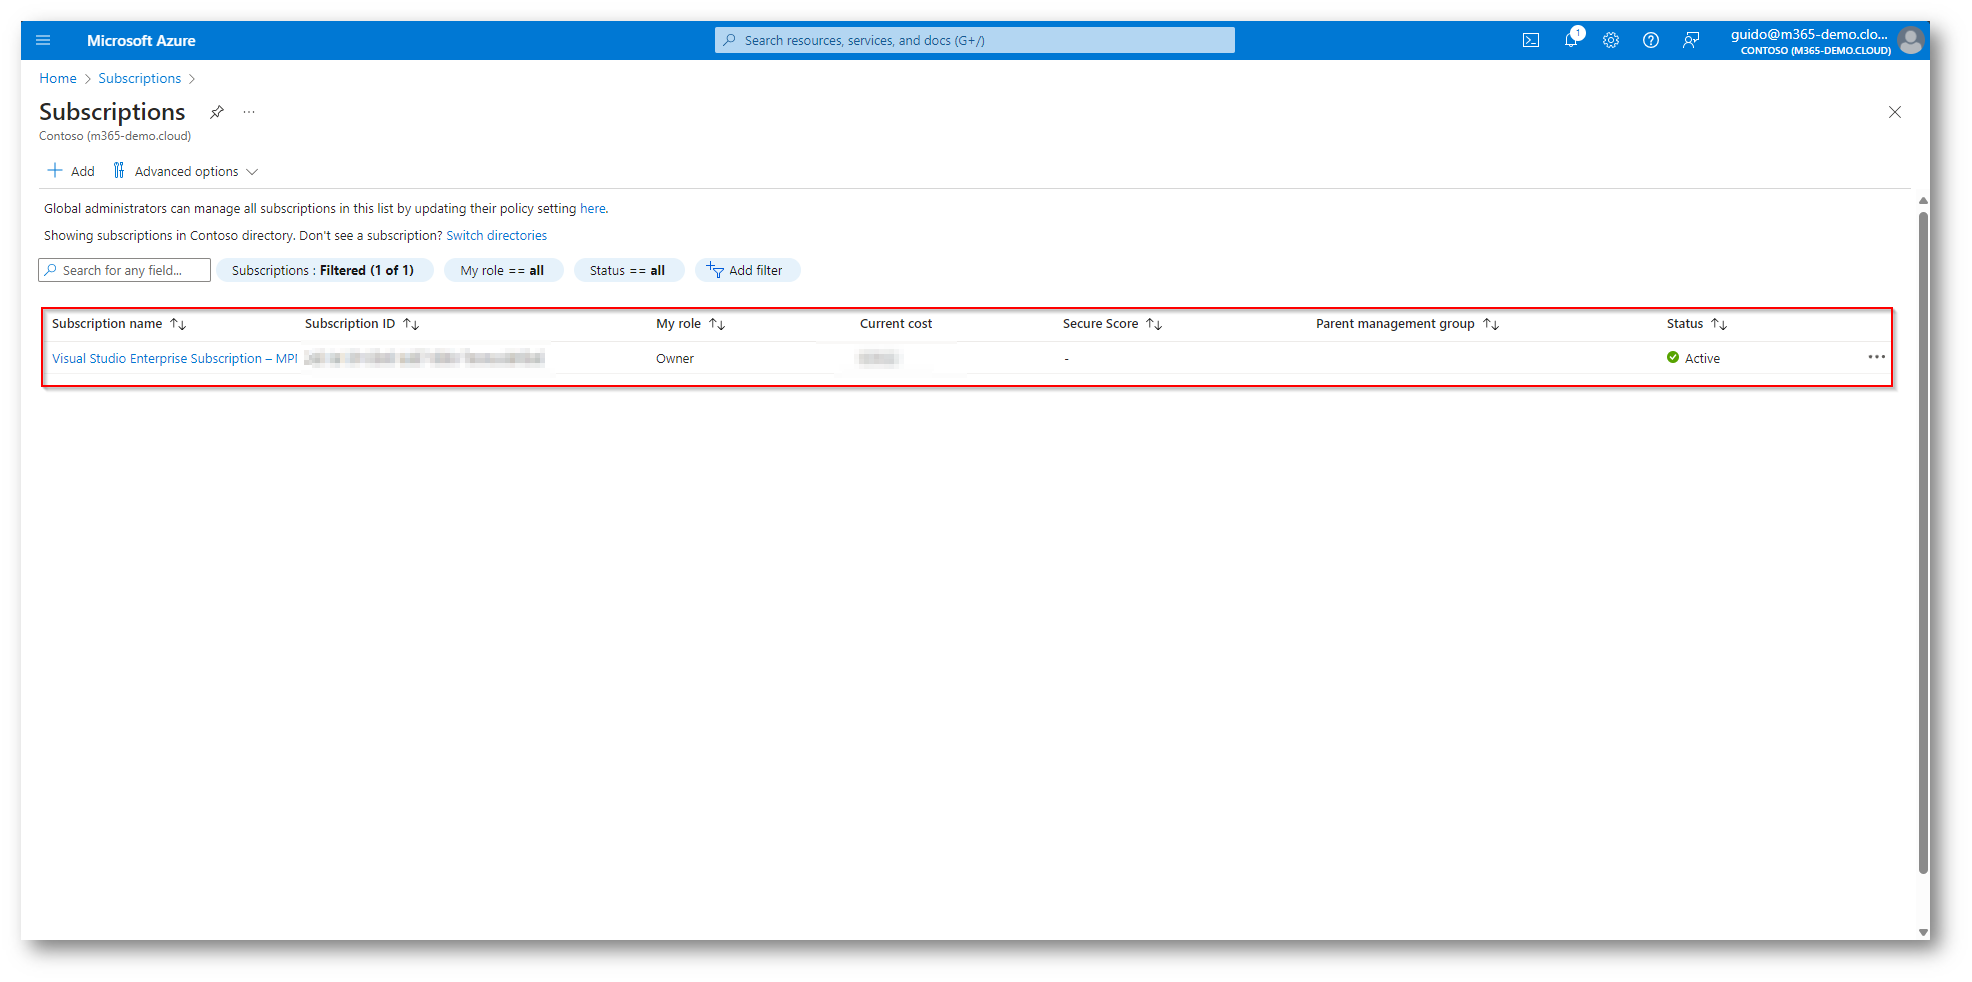Click the Subscriptions breadcrumb link
This screenshot has height=982, width=1972.
(140, 78)
